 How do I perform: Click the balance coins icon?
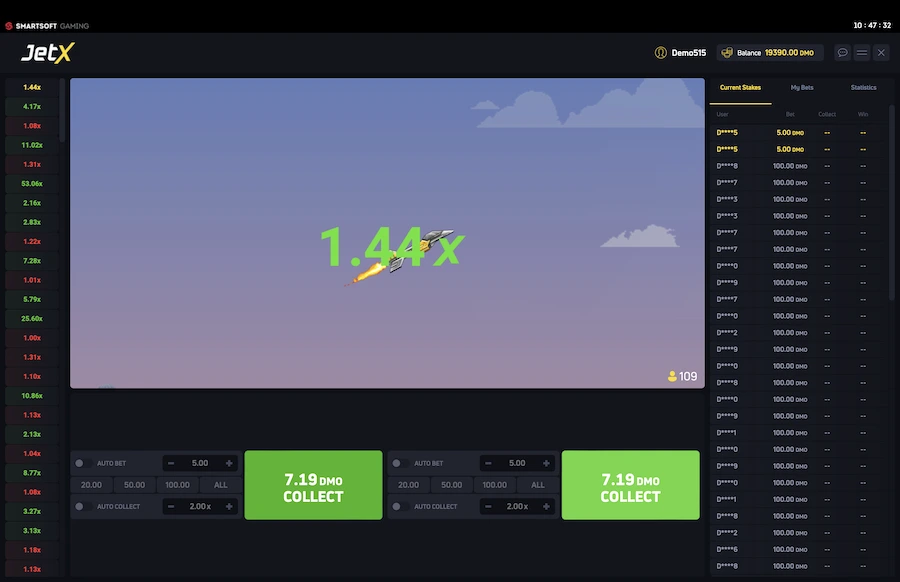(x=727, y=53)
